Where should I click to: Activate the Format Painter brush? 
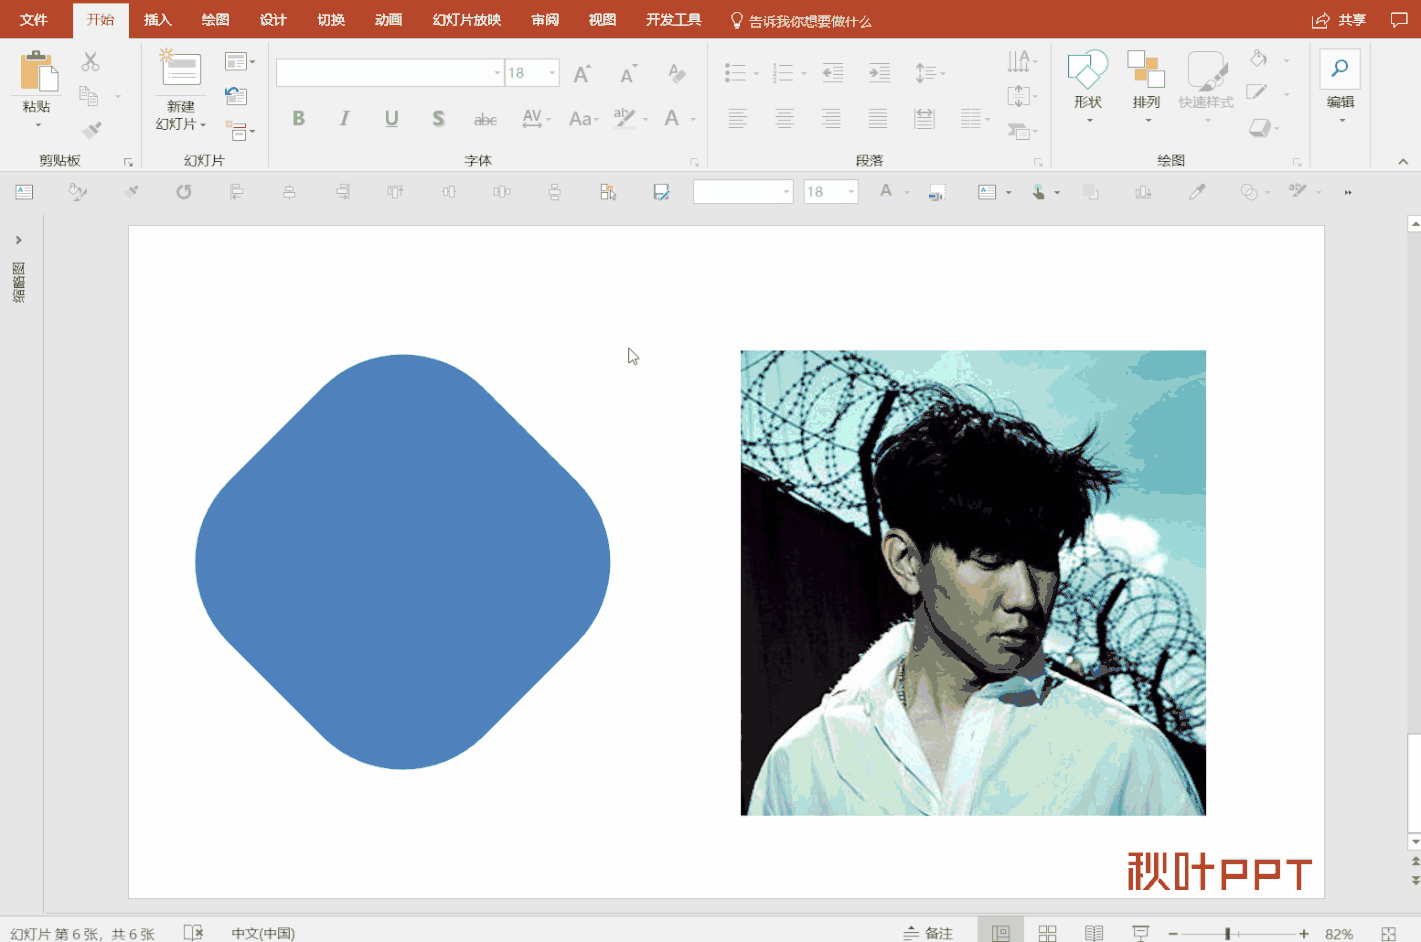click(91, 130)
